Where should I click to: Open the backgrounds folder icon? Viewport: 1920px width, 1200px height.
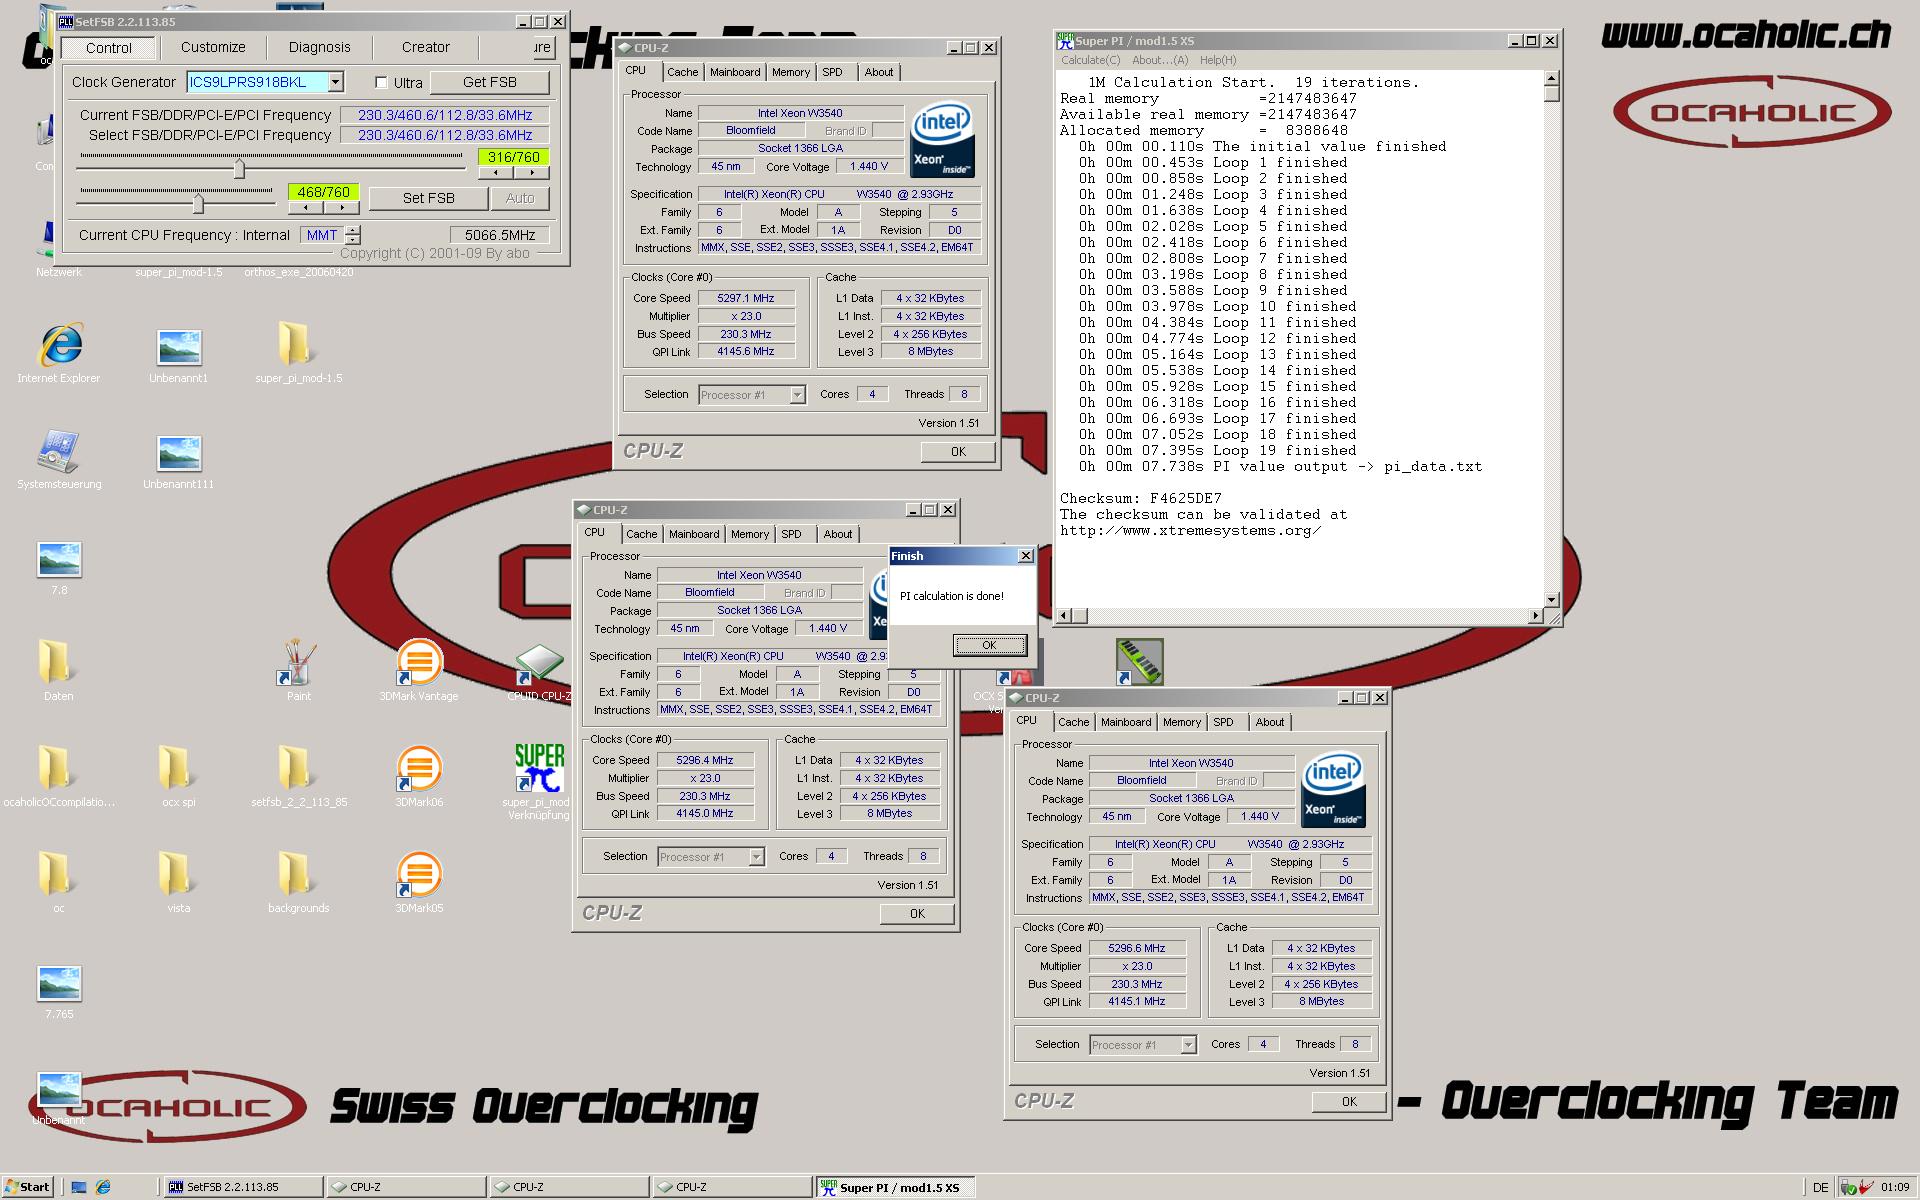point(295,874)
